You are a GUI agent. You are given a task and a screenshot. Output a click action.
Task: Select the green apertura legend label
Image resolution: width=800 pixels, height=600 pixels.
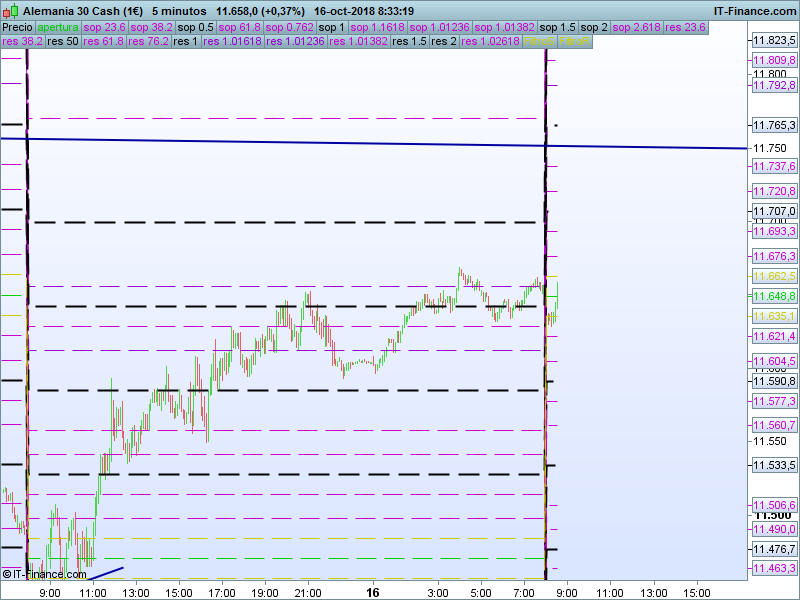pos(58,27)
